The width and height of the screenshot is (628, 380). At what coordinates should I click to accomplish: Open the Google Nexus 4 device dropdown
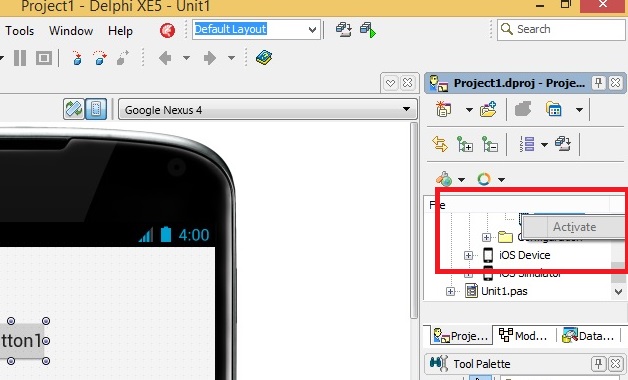point(268,109)
